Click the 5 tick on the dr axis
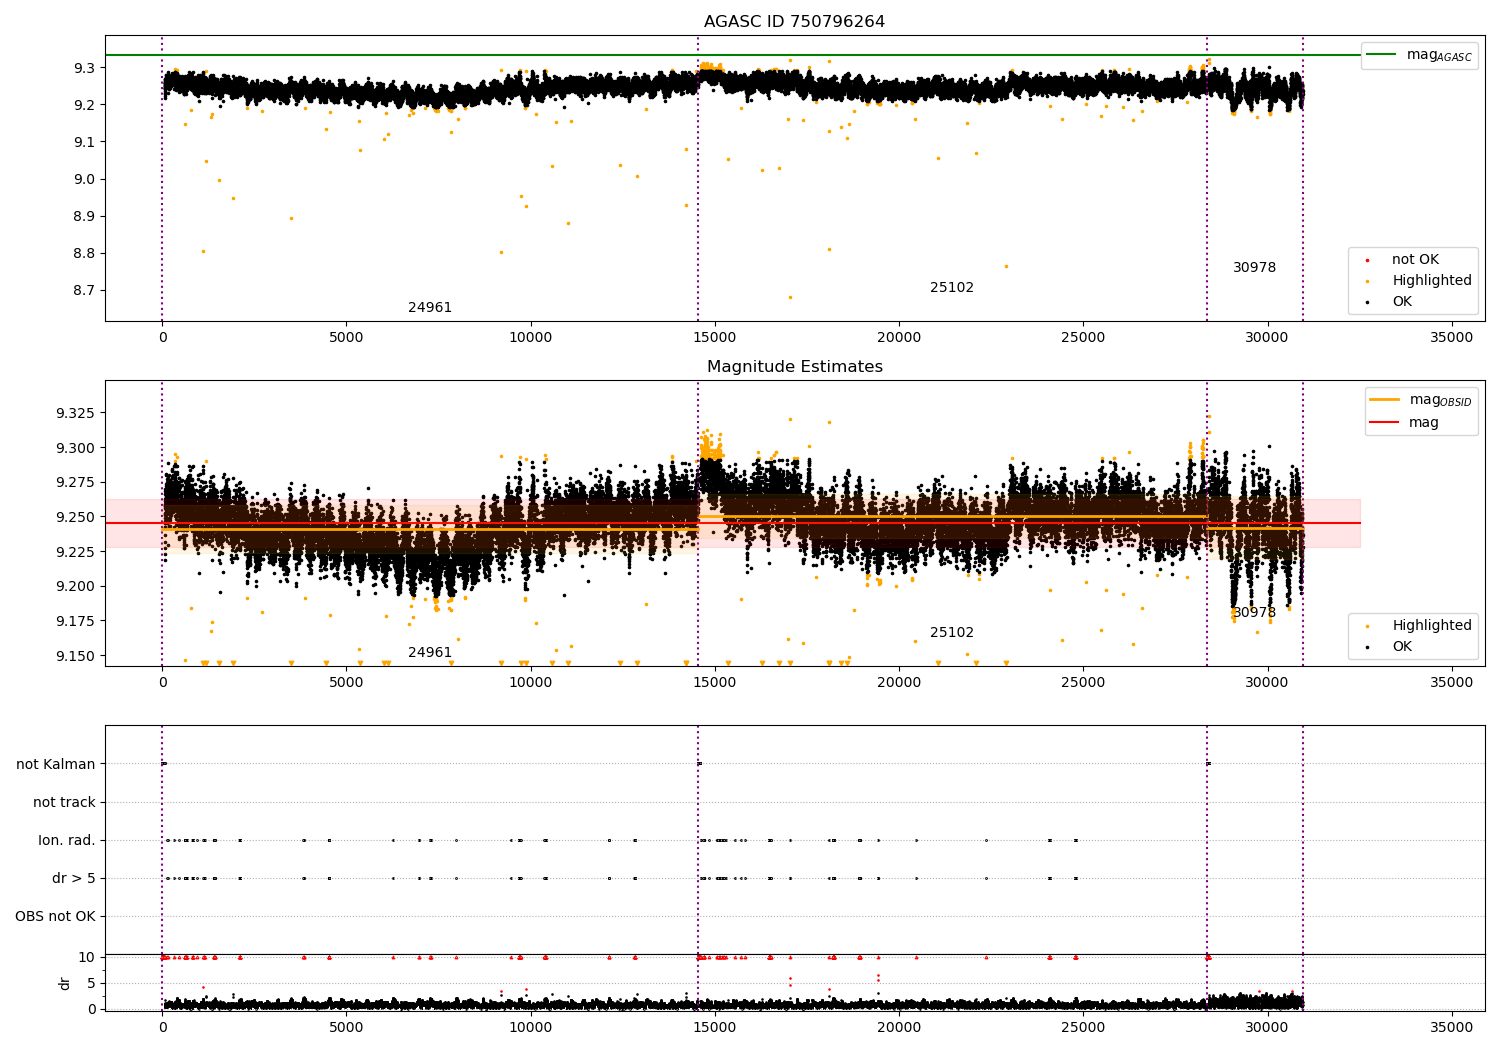This screenshot has height=1050, width=1500. tap(92, 984)
